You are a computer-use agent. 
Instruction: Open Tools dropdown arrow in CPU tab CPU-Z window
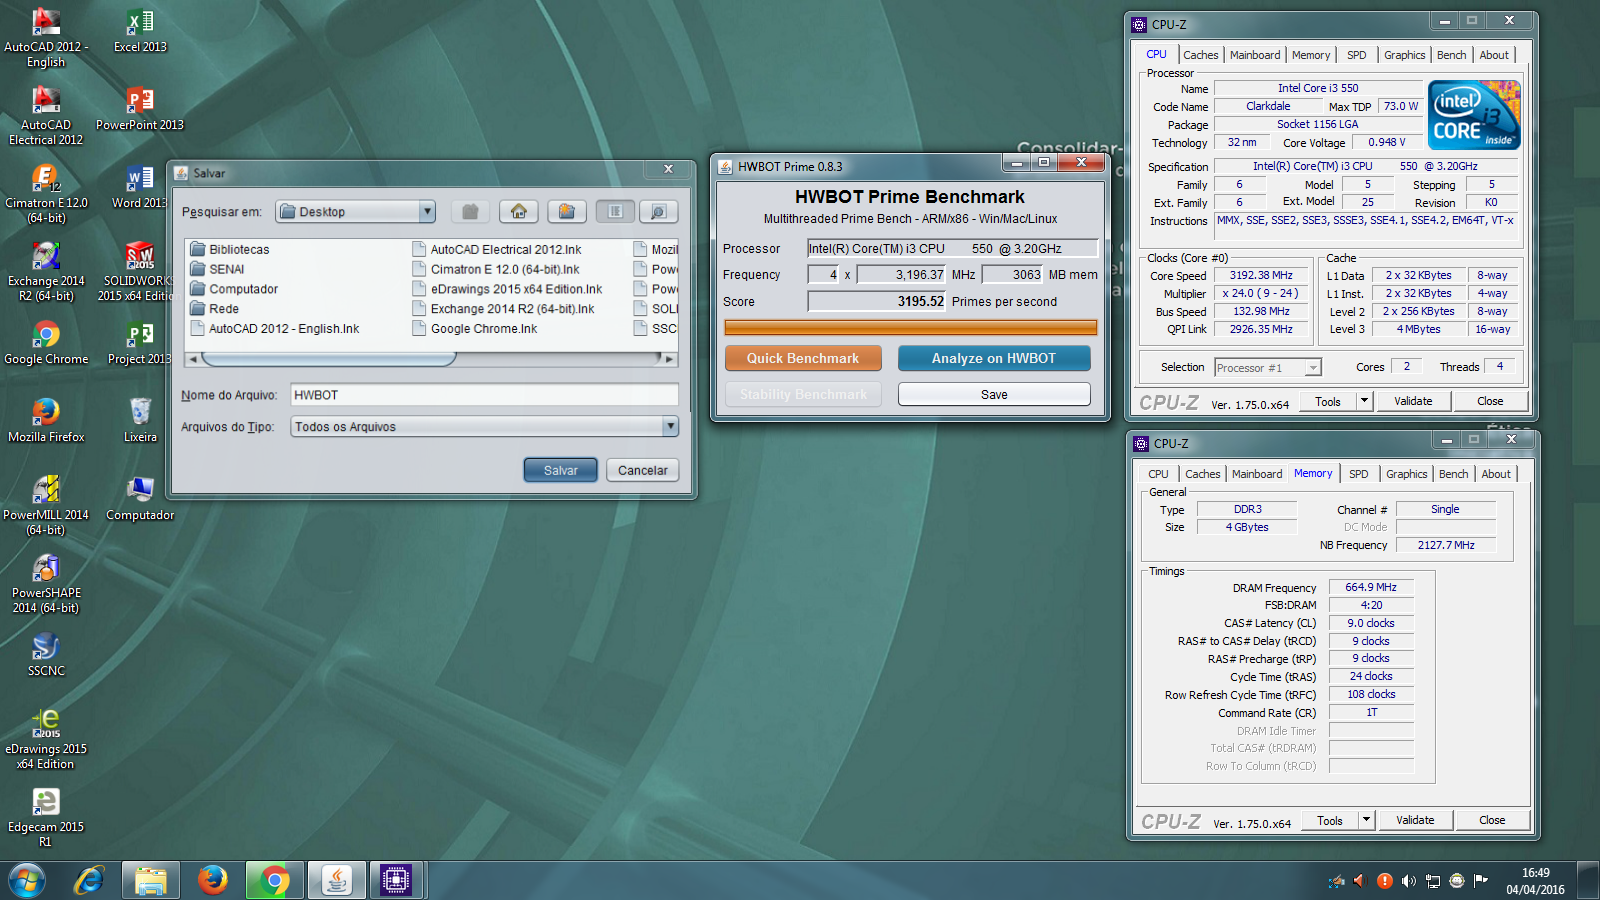coord(1364,401)
